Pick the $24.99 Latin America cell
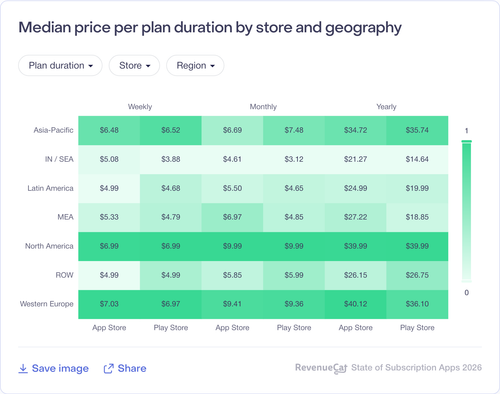This screenshot has height=394, width=500. pos(356,188)
